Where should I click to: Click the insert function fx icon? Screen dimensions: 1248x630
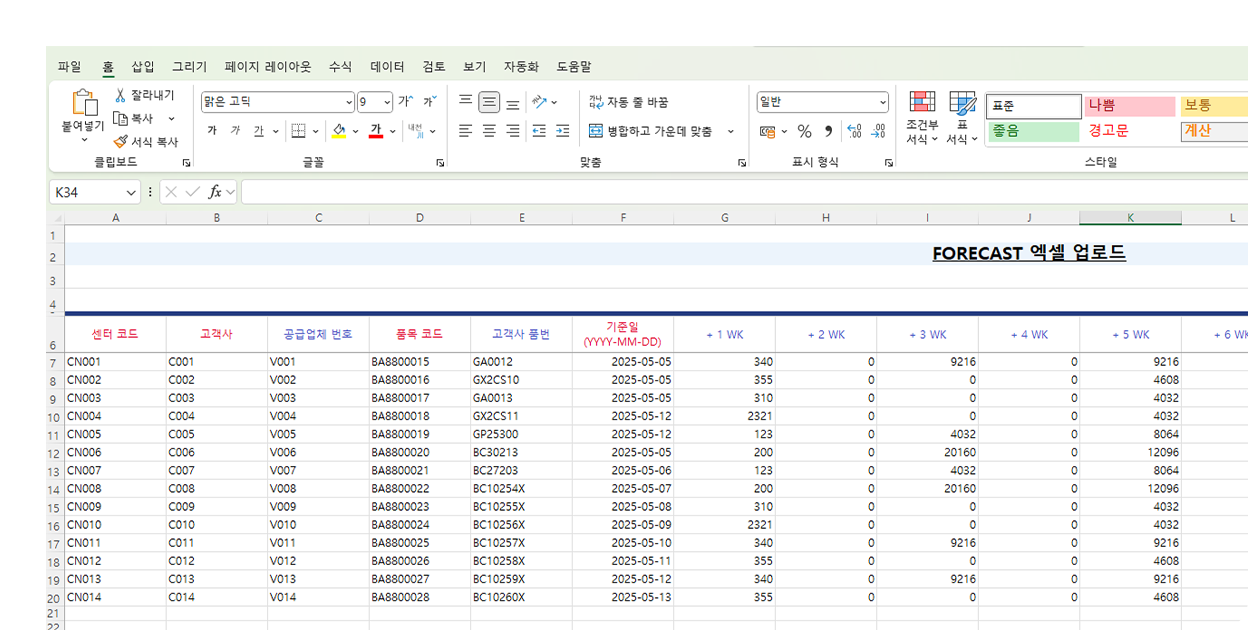click(215, 192)
